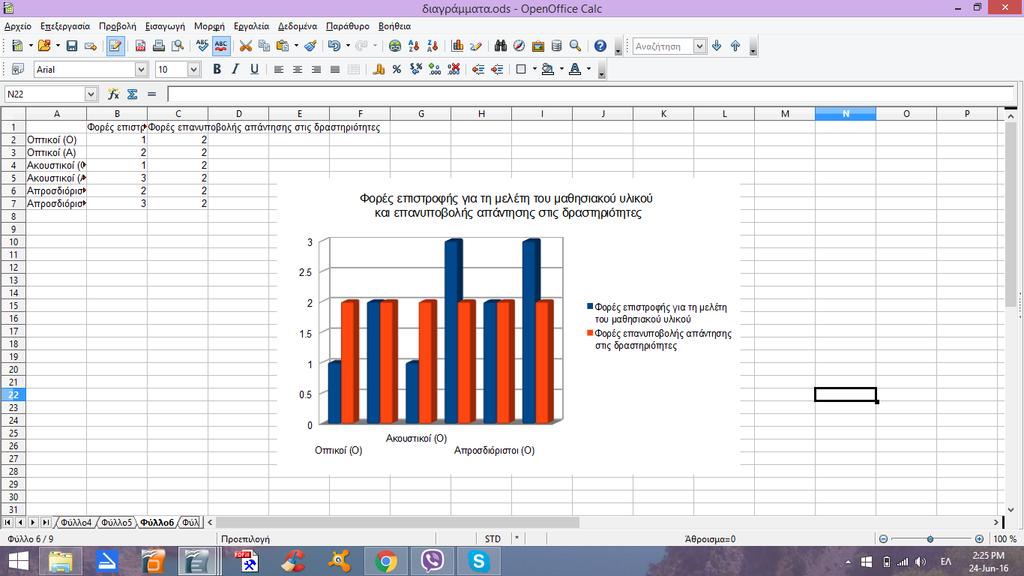Open the Navigator compass icon
This screenshot has height=576, width=1024.
519,46
